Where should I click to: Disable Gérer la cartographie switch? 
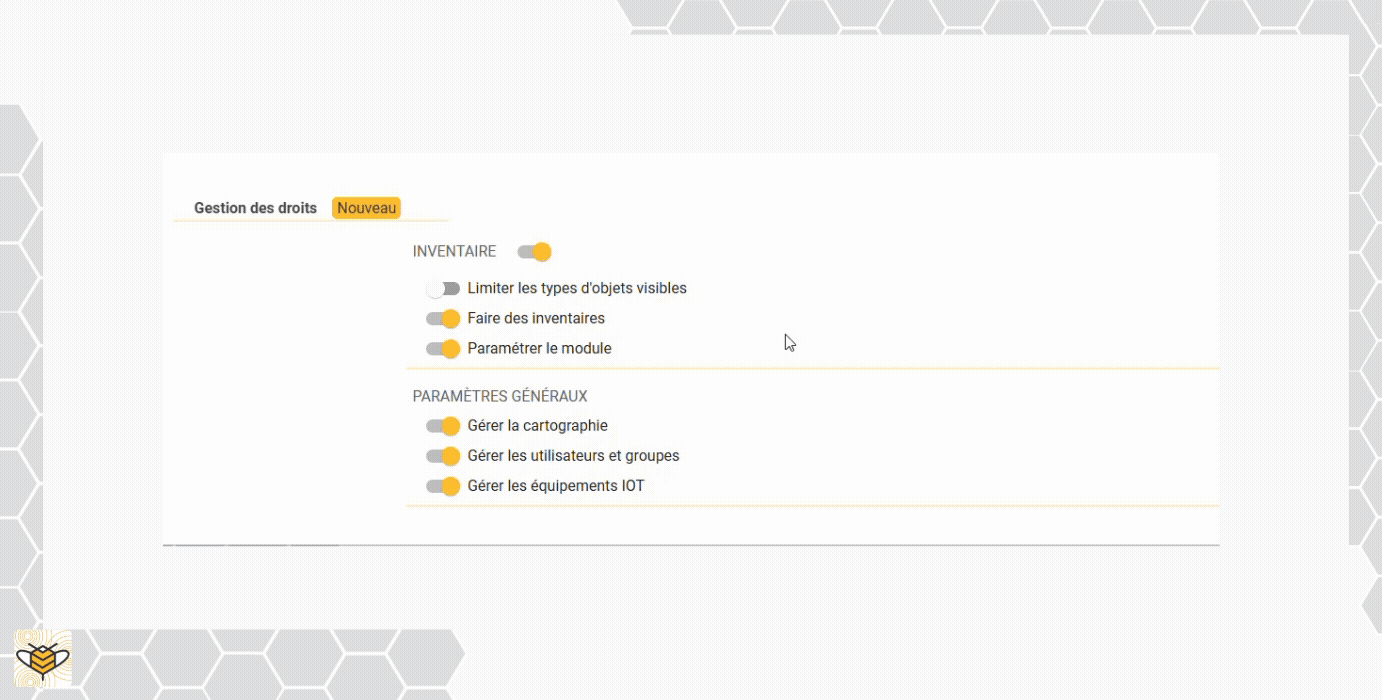tap(443, 426)
